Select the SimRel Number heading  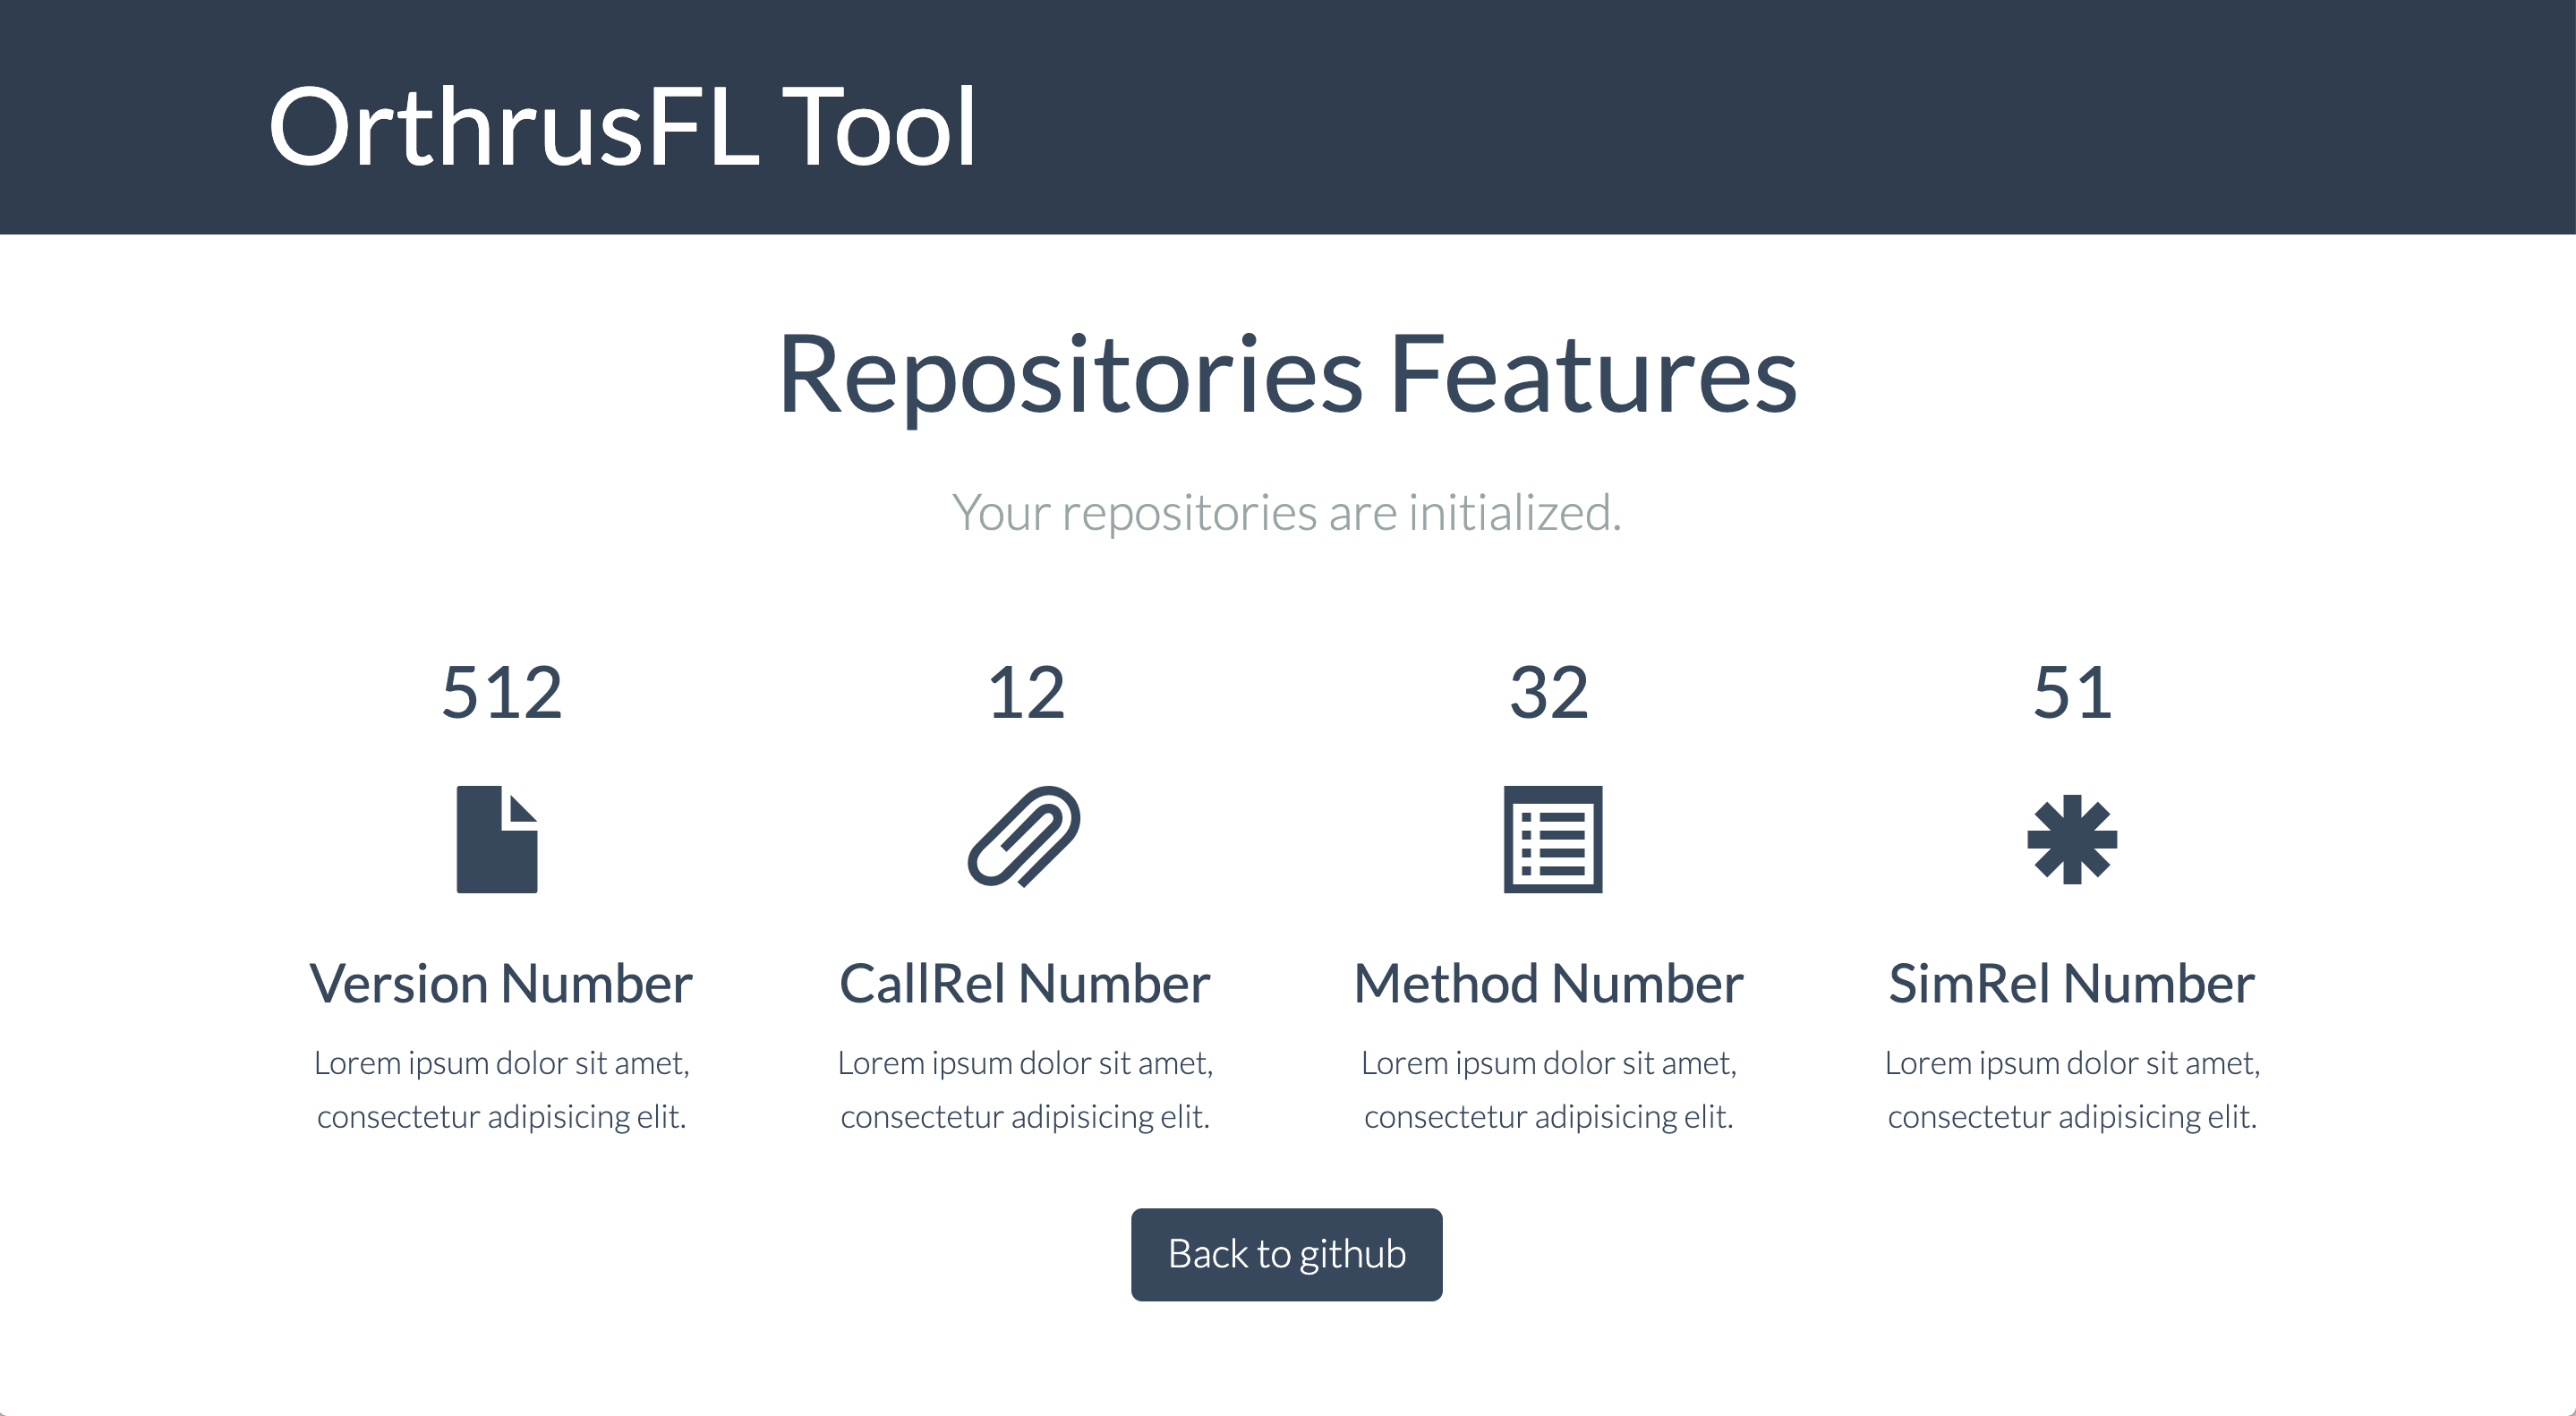click(x=2071, y=984)
